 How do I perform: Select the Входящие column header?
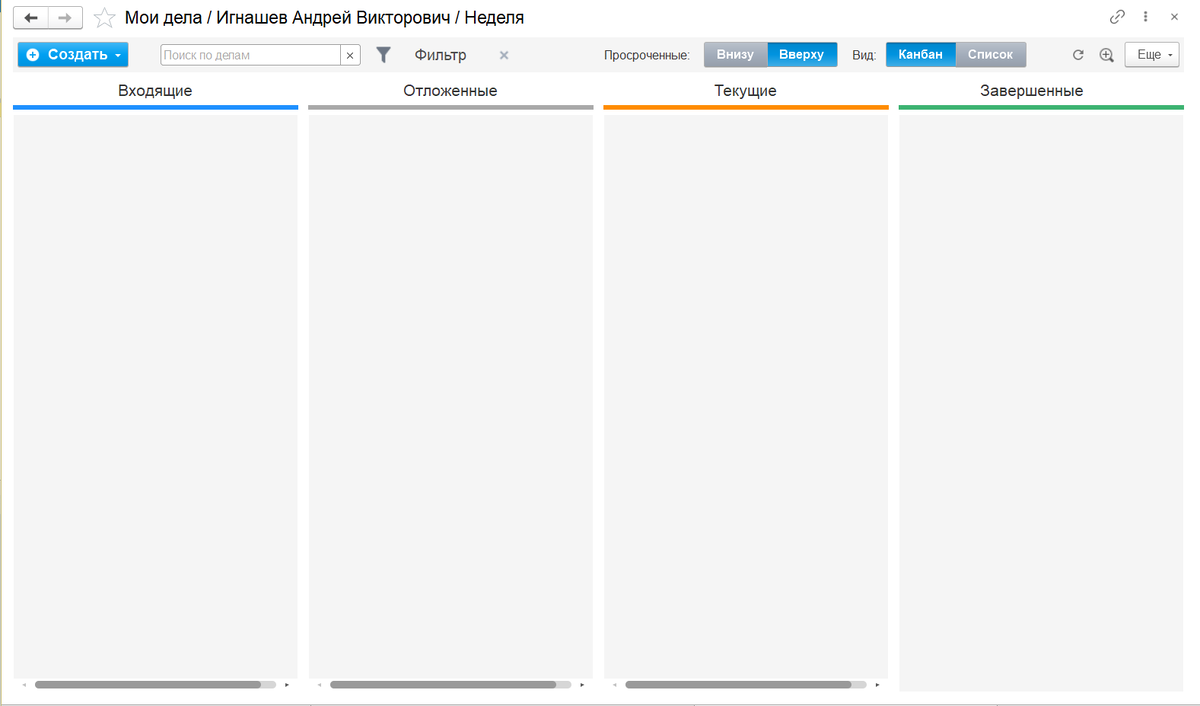[x=155, y=91]
